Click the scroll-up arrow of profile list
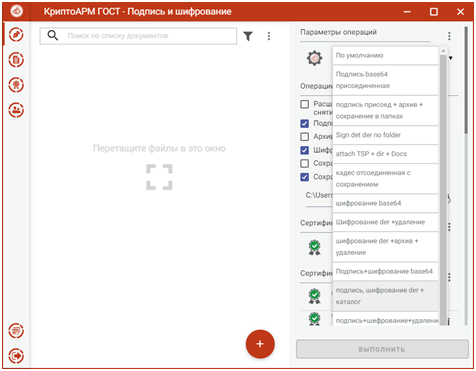Screen dimensions: 476x371 443,51
